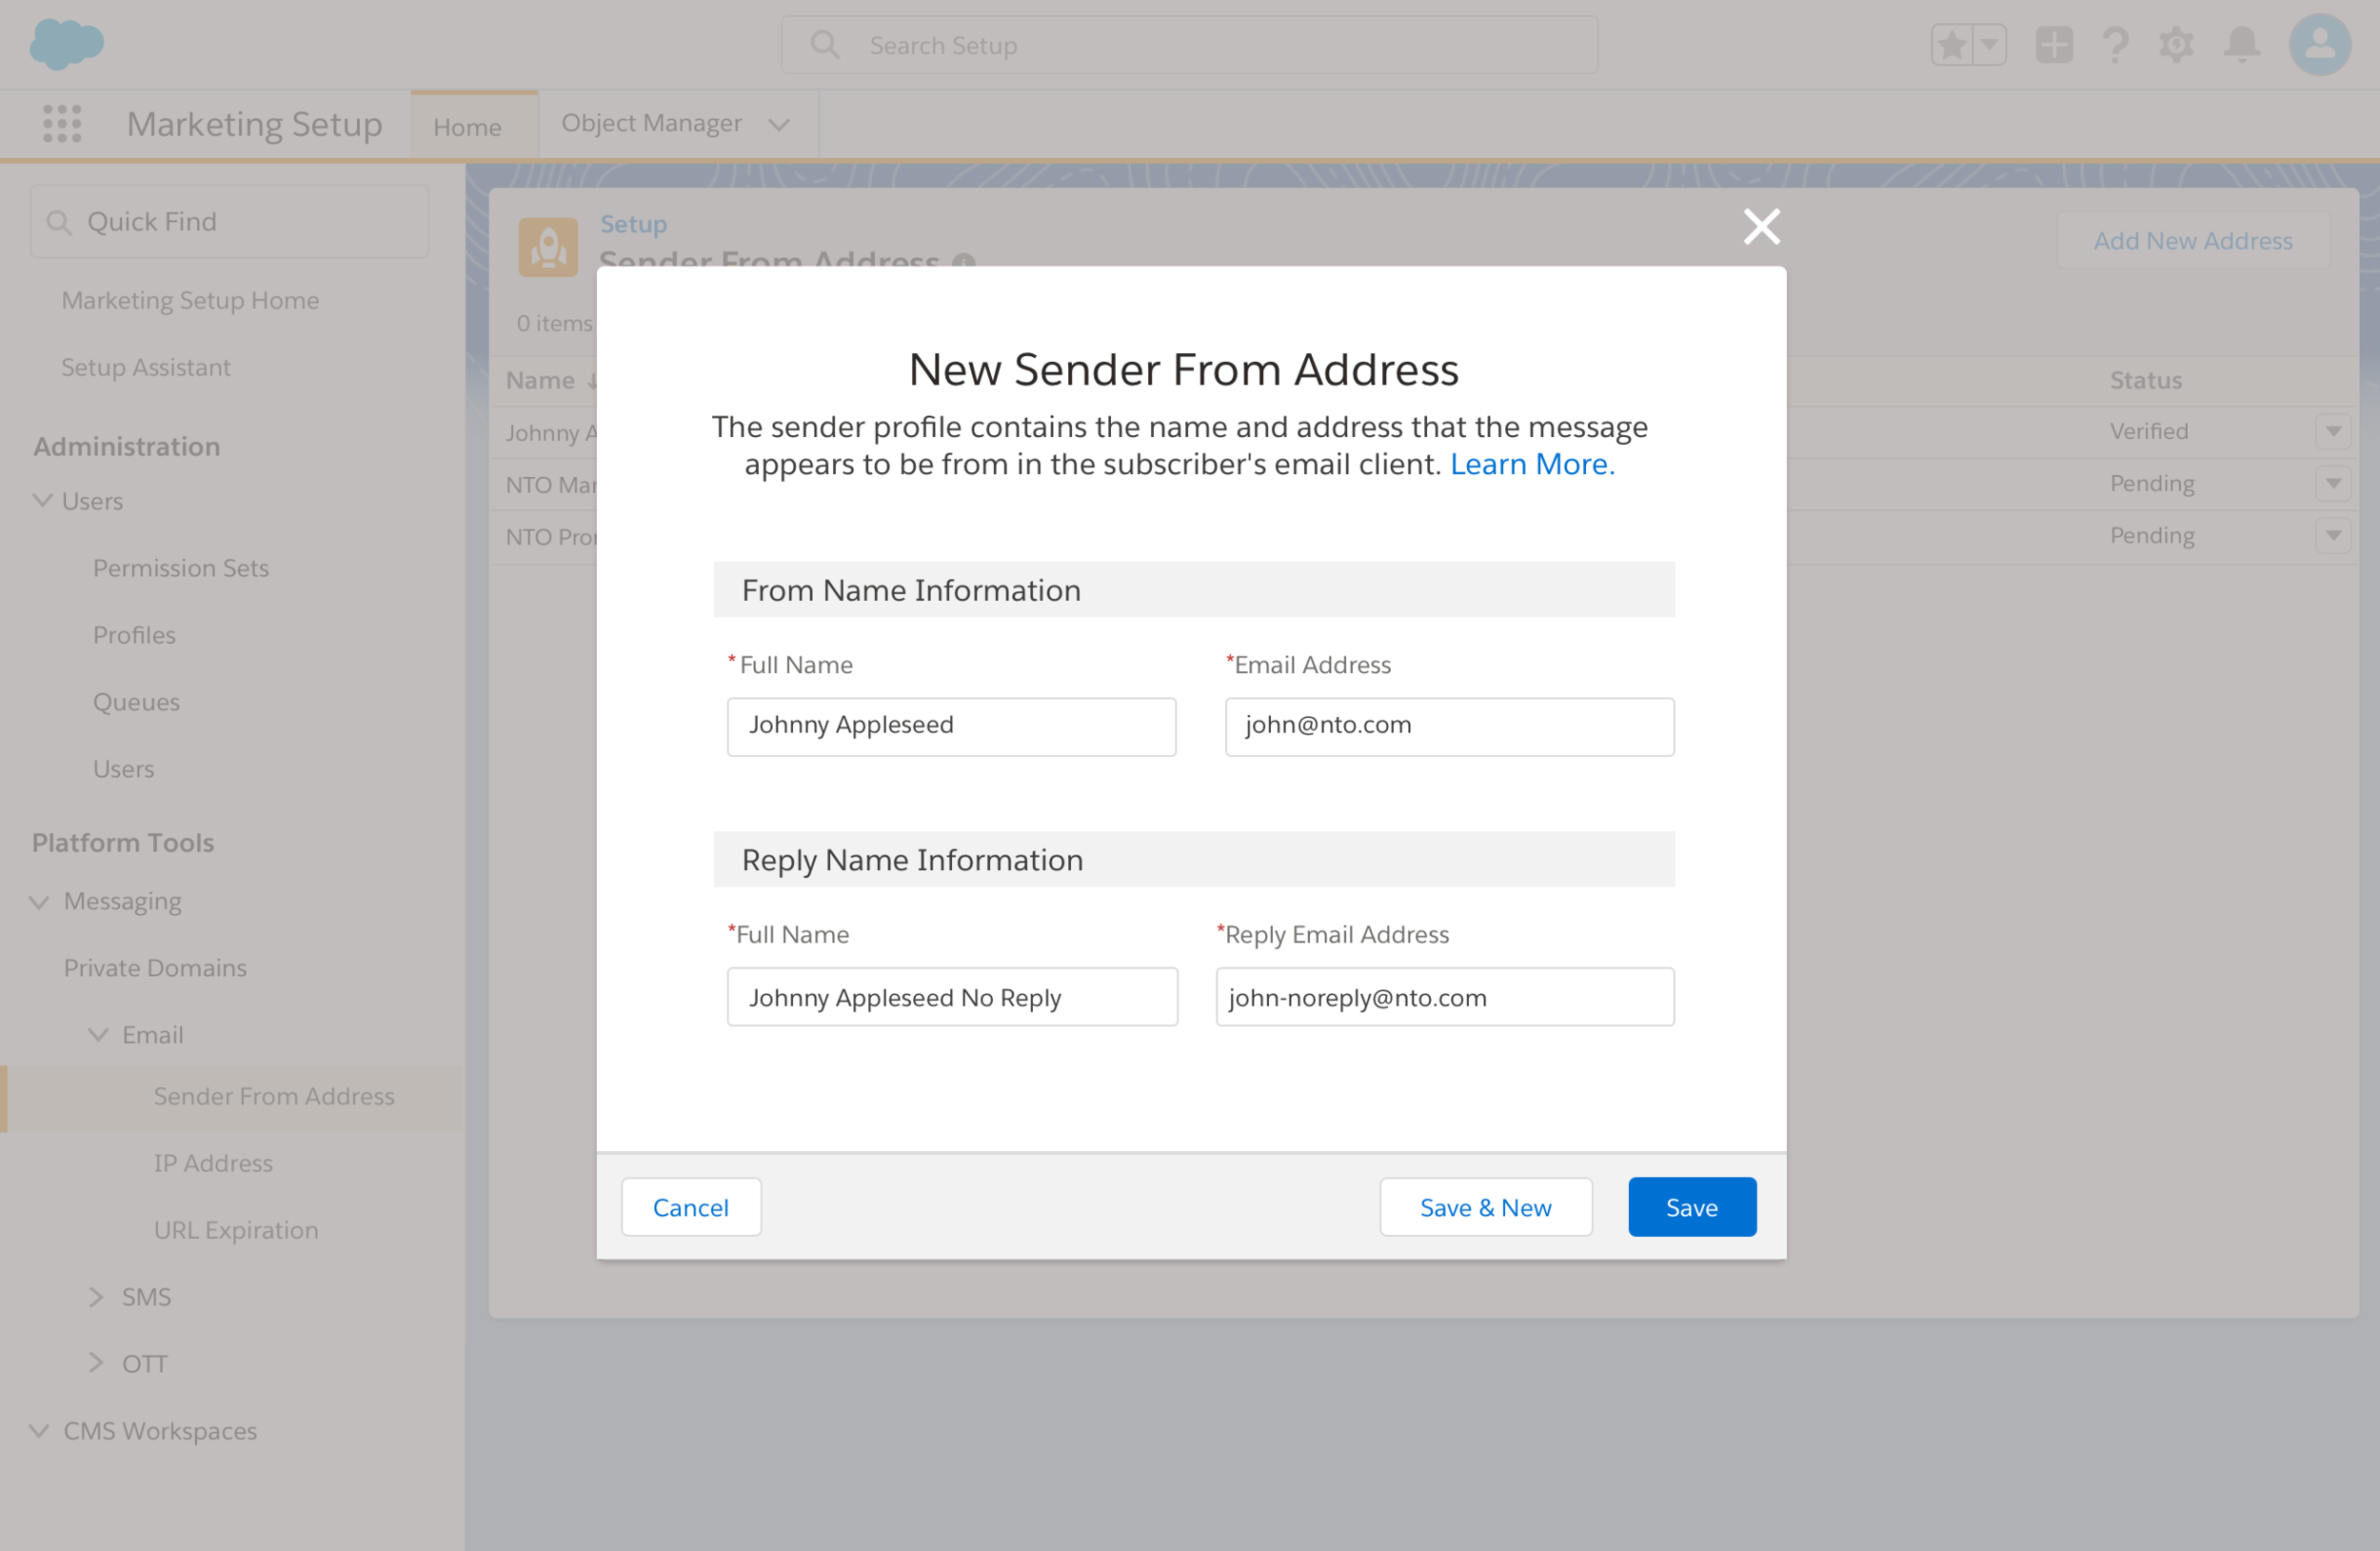
Task: Click the Learn More link
Action: [1531, 464]
